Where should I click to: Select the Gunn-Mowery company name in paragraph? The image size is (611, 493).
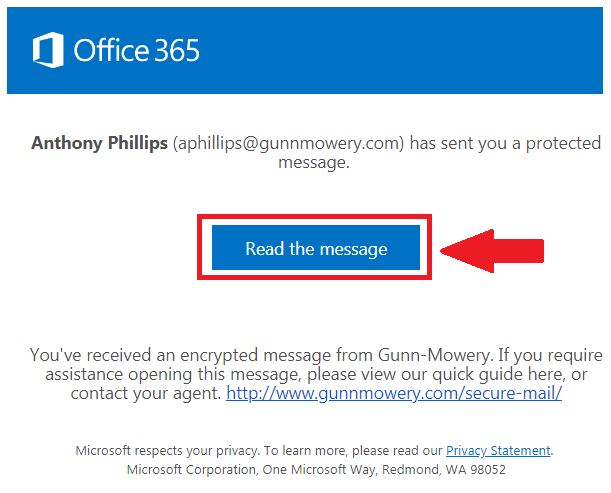[434, 355]
